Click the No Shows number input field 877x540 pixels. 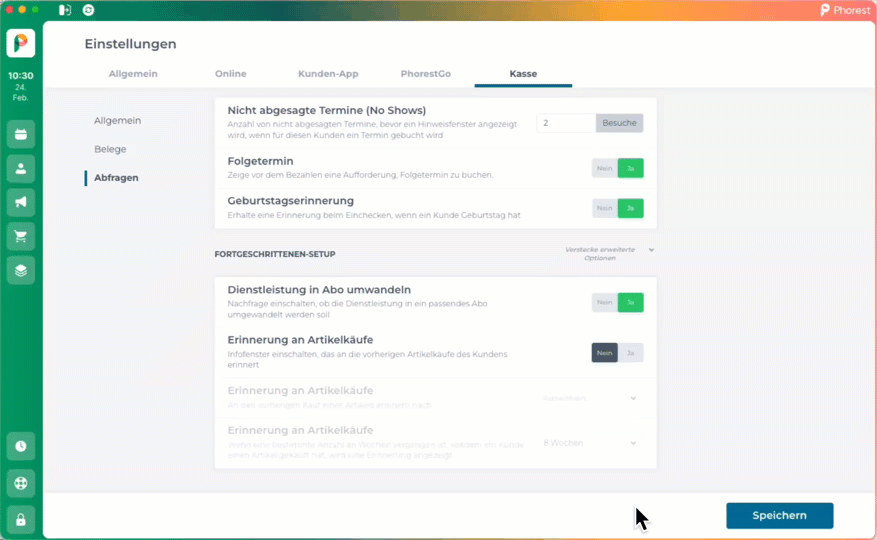tap(566, 123)
